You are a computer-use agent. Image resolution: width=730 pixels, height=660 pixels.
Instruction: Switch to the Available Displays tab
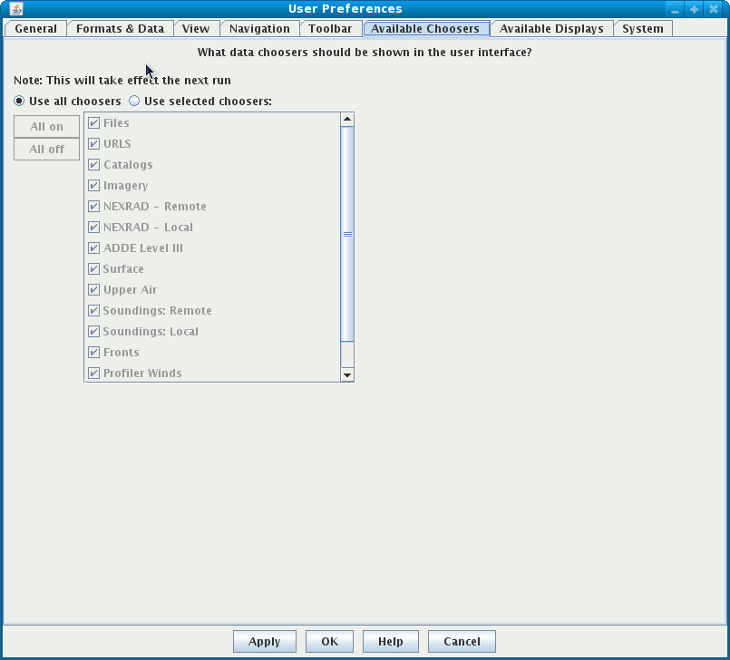click(551, 29)
